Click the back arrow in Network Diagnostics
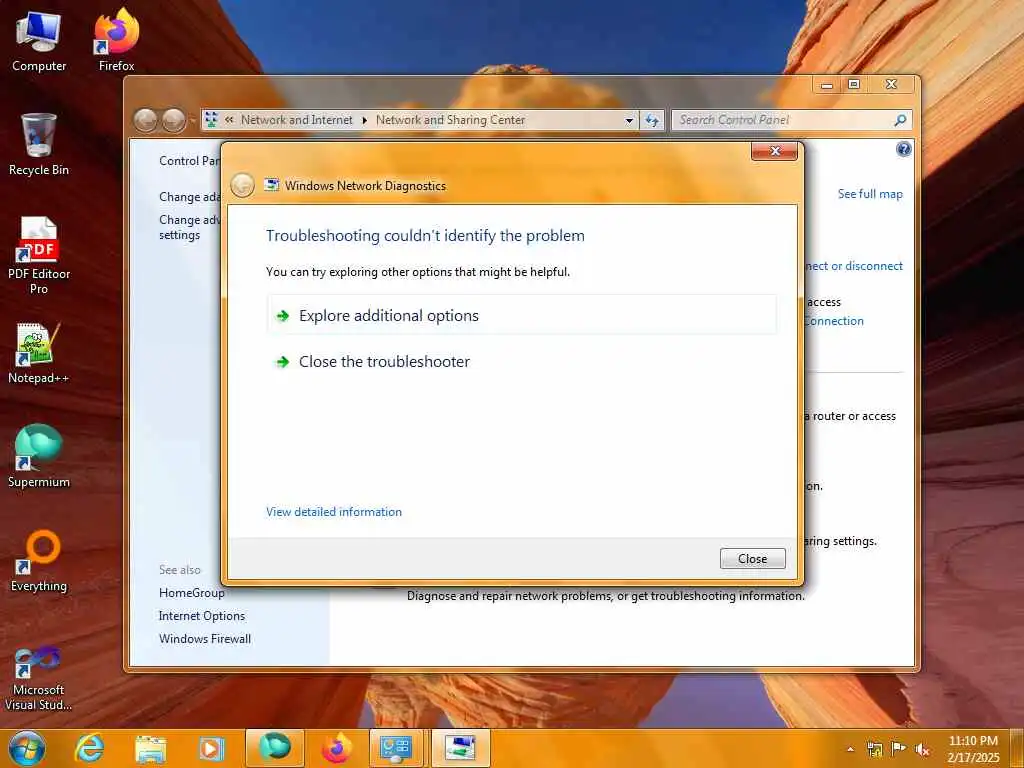1024x768 pixels. click(x=242, y=185)
